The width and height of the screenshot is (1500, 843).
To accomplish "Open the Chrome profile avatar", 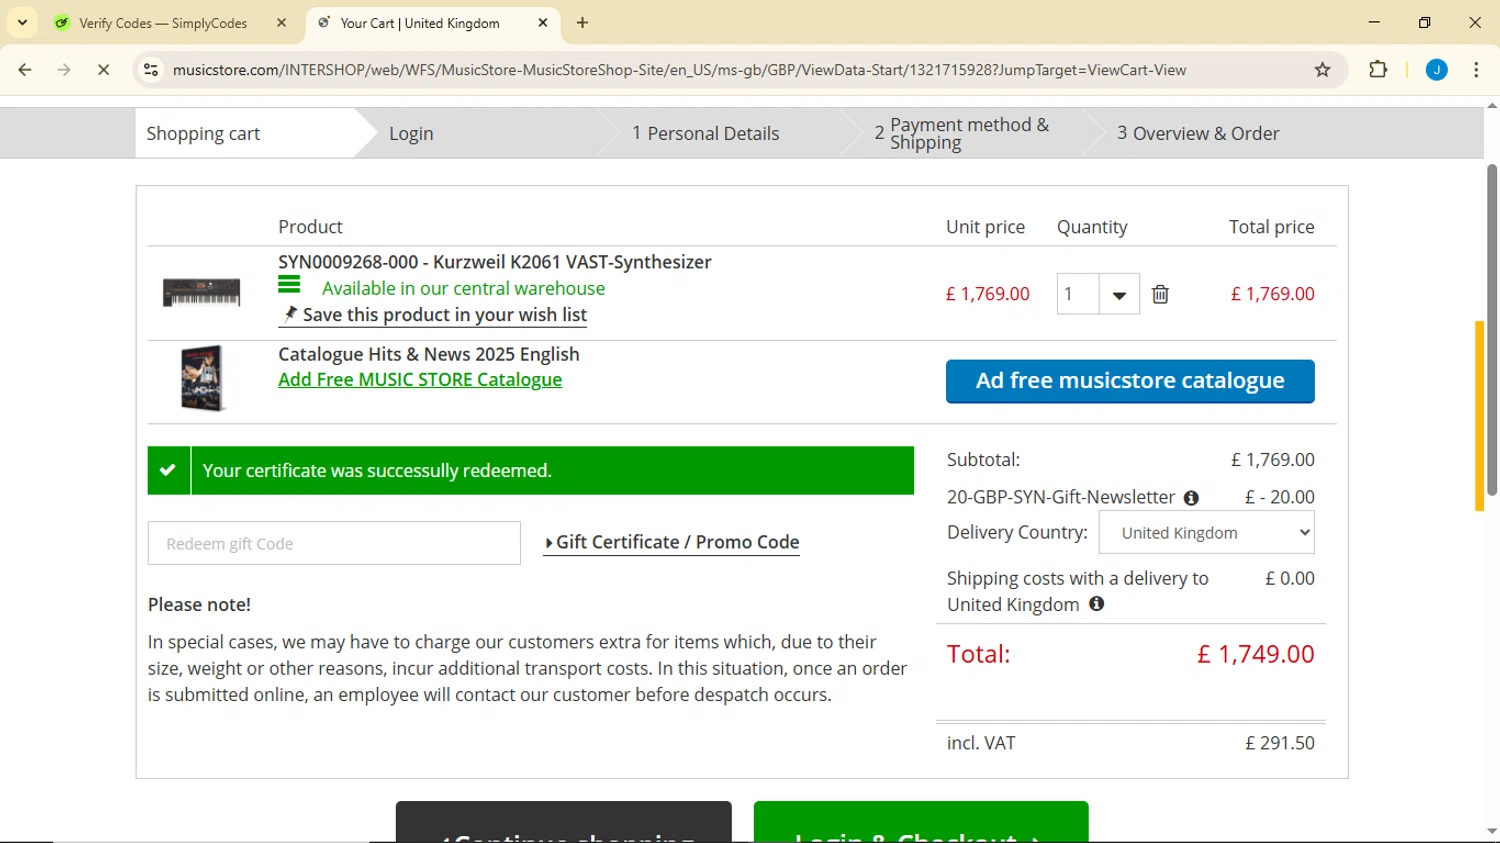I will [1437, 70].
